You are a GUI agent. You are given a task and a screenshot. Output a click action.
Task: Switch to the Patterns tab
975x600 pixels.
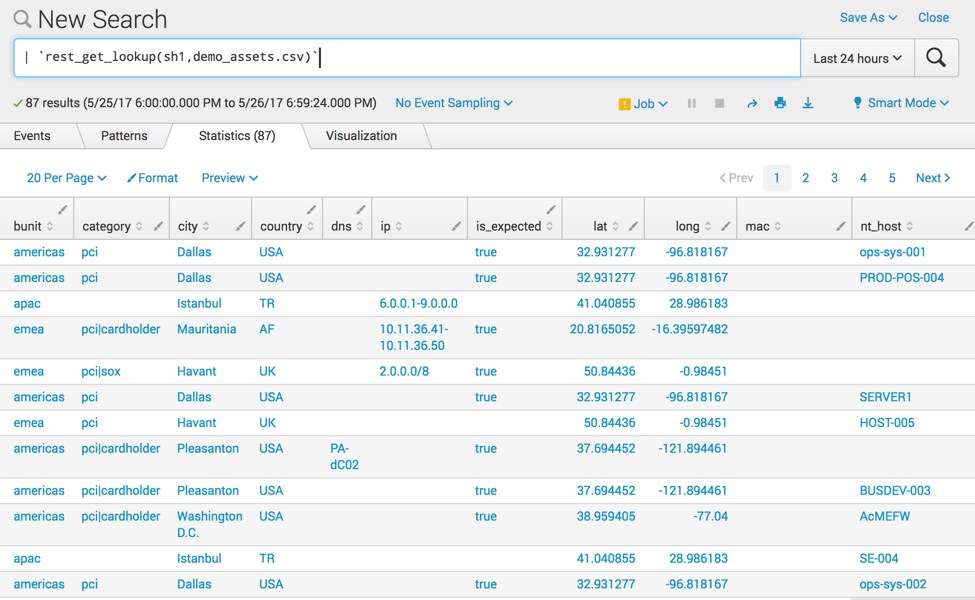click(x=124, y=136)
